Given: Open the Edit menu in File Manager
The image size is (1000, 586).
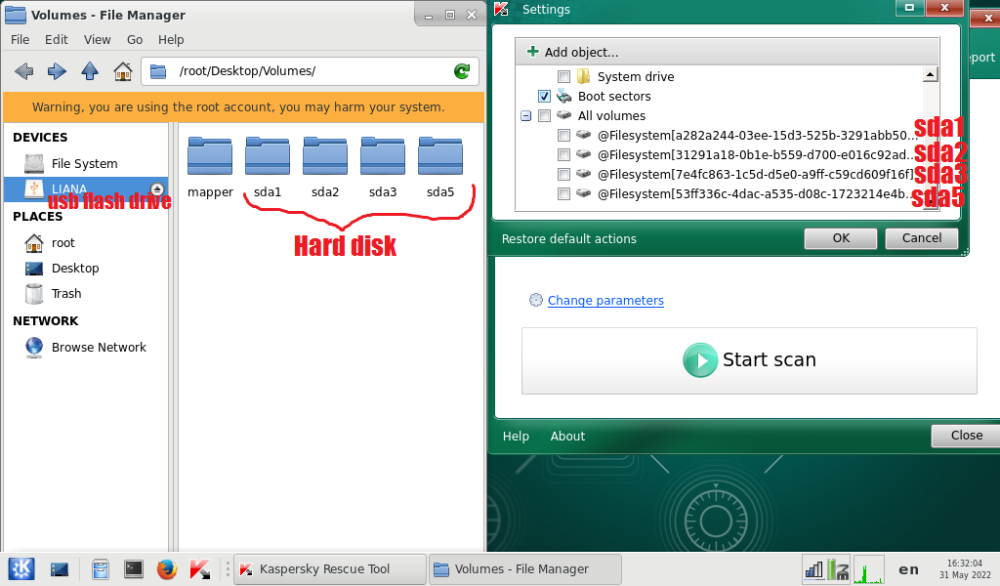Looking at the screenshot, I should pyautogui.click(x=56, y=39).
